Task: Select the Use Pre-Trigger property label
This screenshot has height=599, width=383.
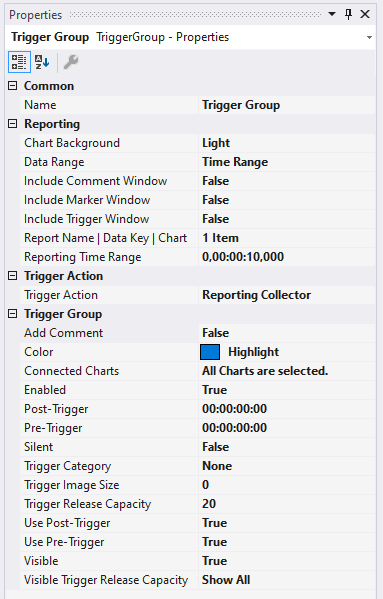Action: [x=64, y=542]
